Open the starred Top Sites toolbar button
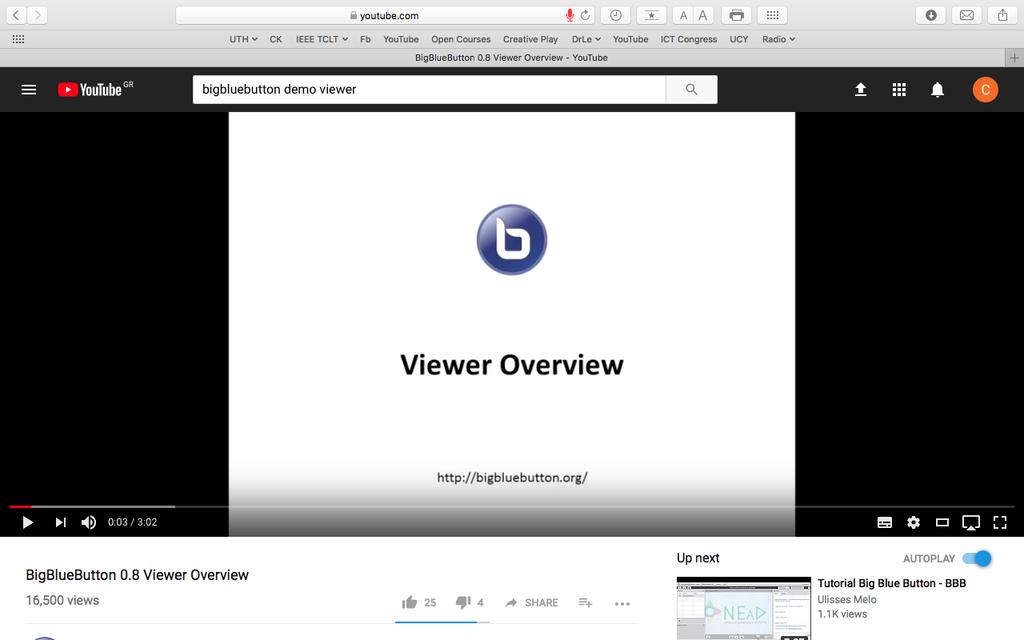1024x640 pixels. (x=651, y=15)
